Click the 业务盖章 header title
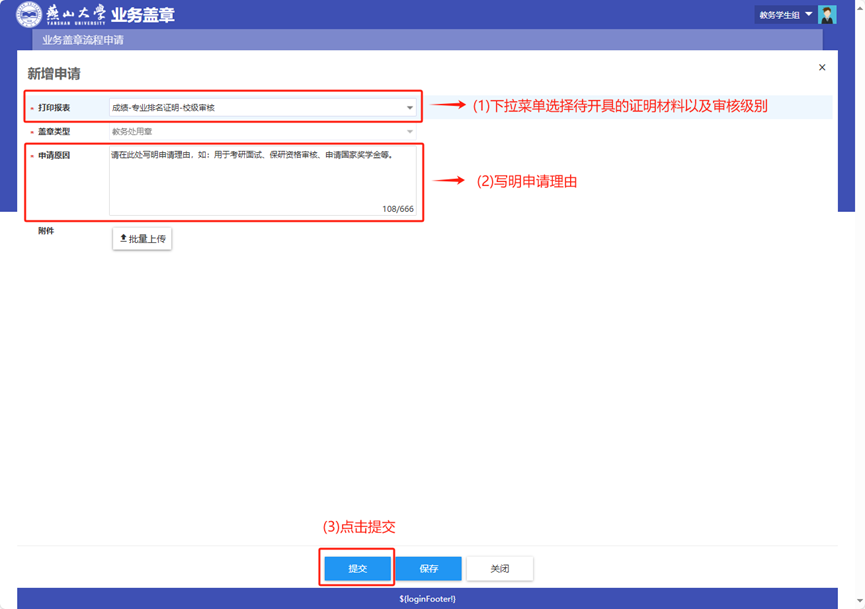Screen dimensions: 865x609 [142, 15]
